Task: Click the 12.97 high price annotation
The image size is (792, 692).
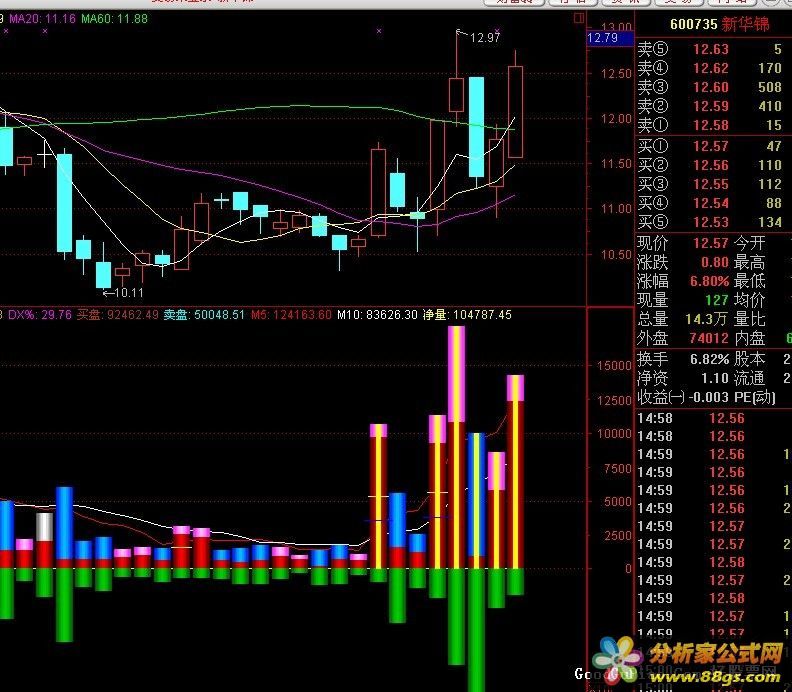Action: click(x=484, y=37)
